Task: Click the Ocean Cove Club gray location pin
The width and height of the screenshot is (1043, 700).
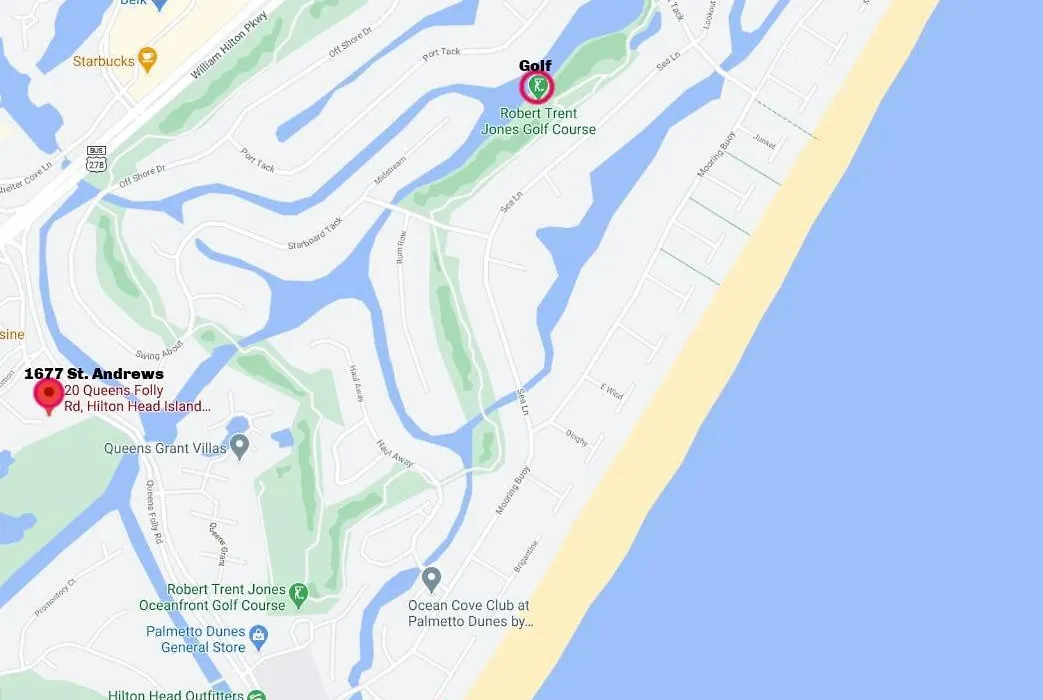Action: 431,580
